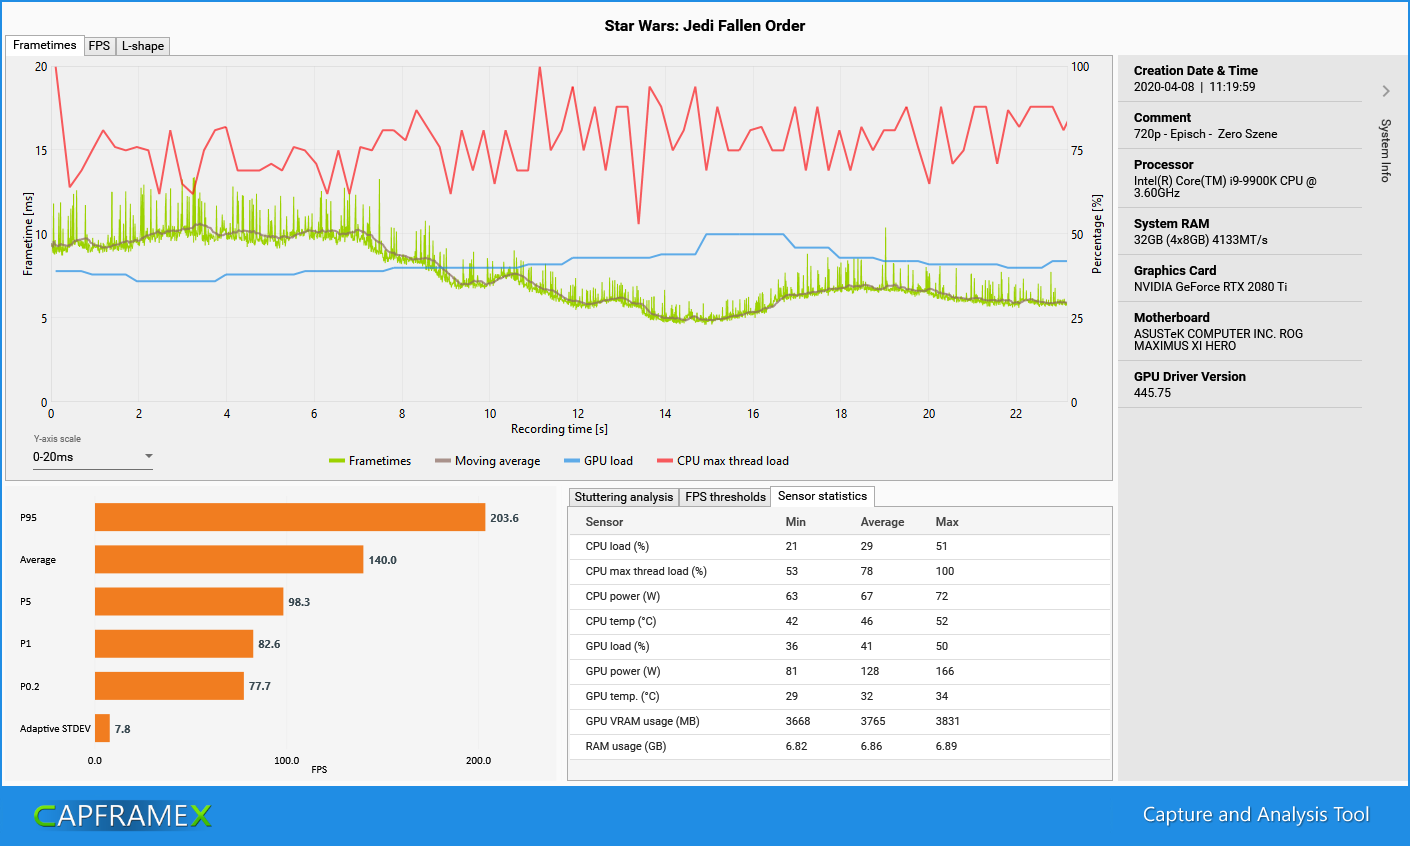The height and width of the screenshot is (846, 1410).
Task: Click the comment text 720p - Episch - Zero Szene
Action: [1205, 134]
